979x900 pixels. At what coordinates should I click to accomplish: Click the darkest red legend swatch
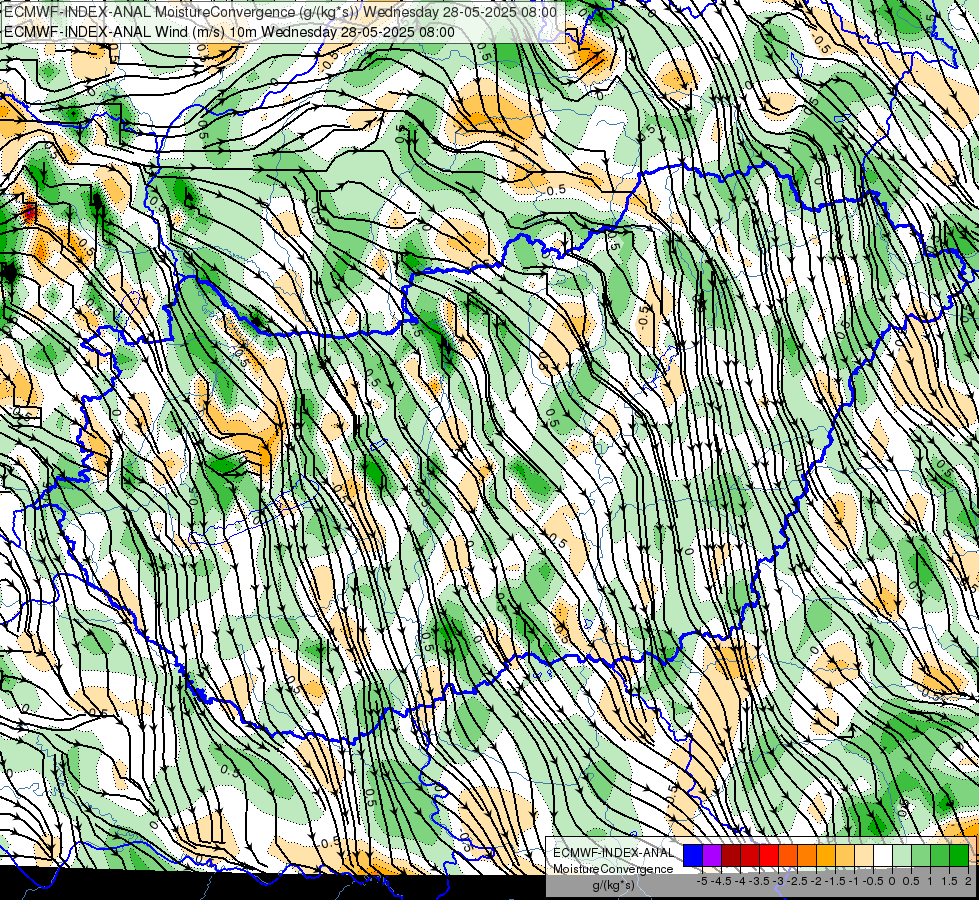[x=731, y=856]
